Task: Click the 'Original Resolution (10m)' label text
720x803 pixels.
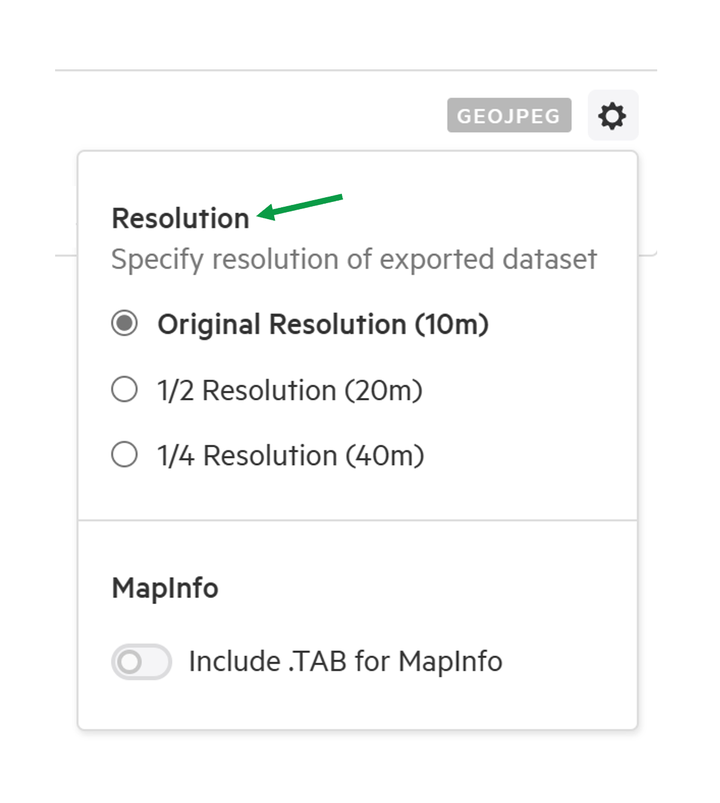Action: [323, 325]
